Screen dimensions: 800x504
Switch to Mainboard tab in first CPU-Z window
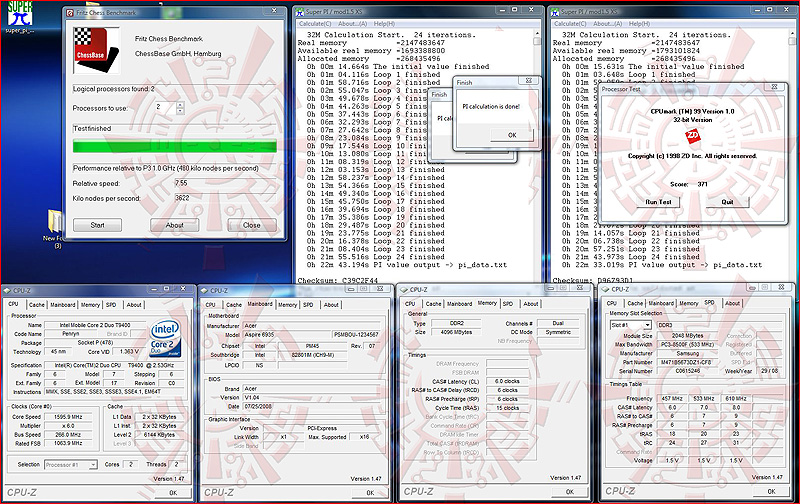[x=63, y=305]
